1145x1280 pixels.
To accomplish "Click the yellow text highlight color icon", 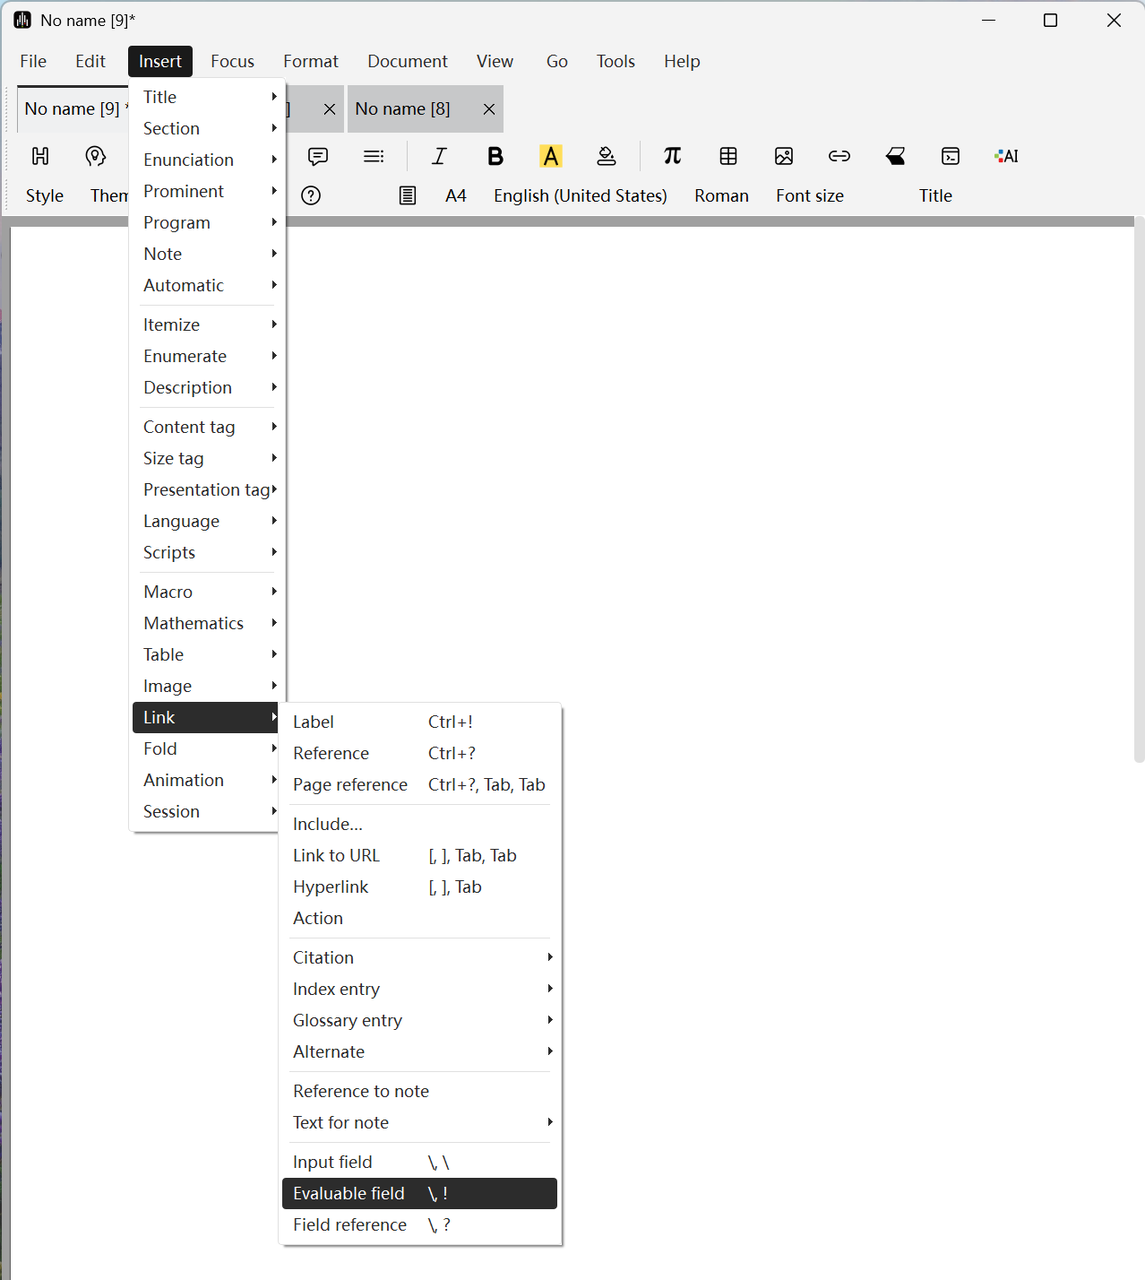I will tap(551, 156).
